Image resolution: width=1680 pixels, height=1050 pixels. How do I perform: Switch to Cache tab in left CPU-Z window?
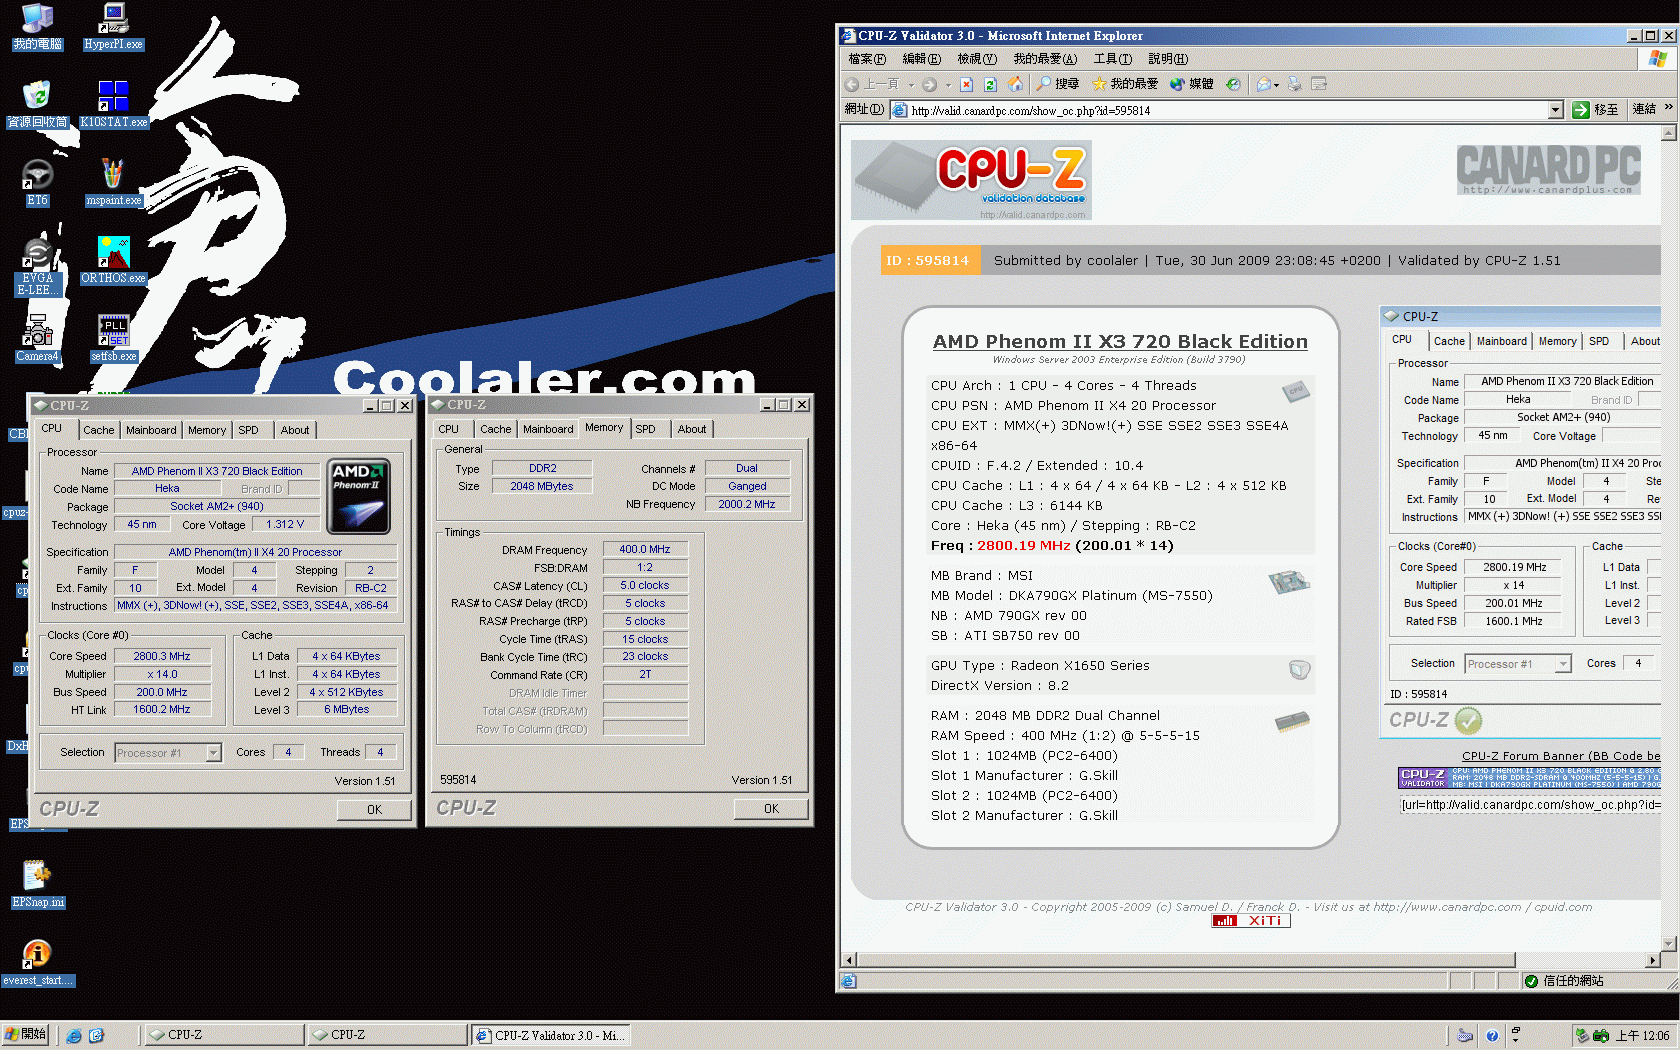pyautogui.click(x=98, y=430)
